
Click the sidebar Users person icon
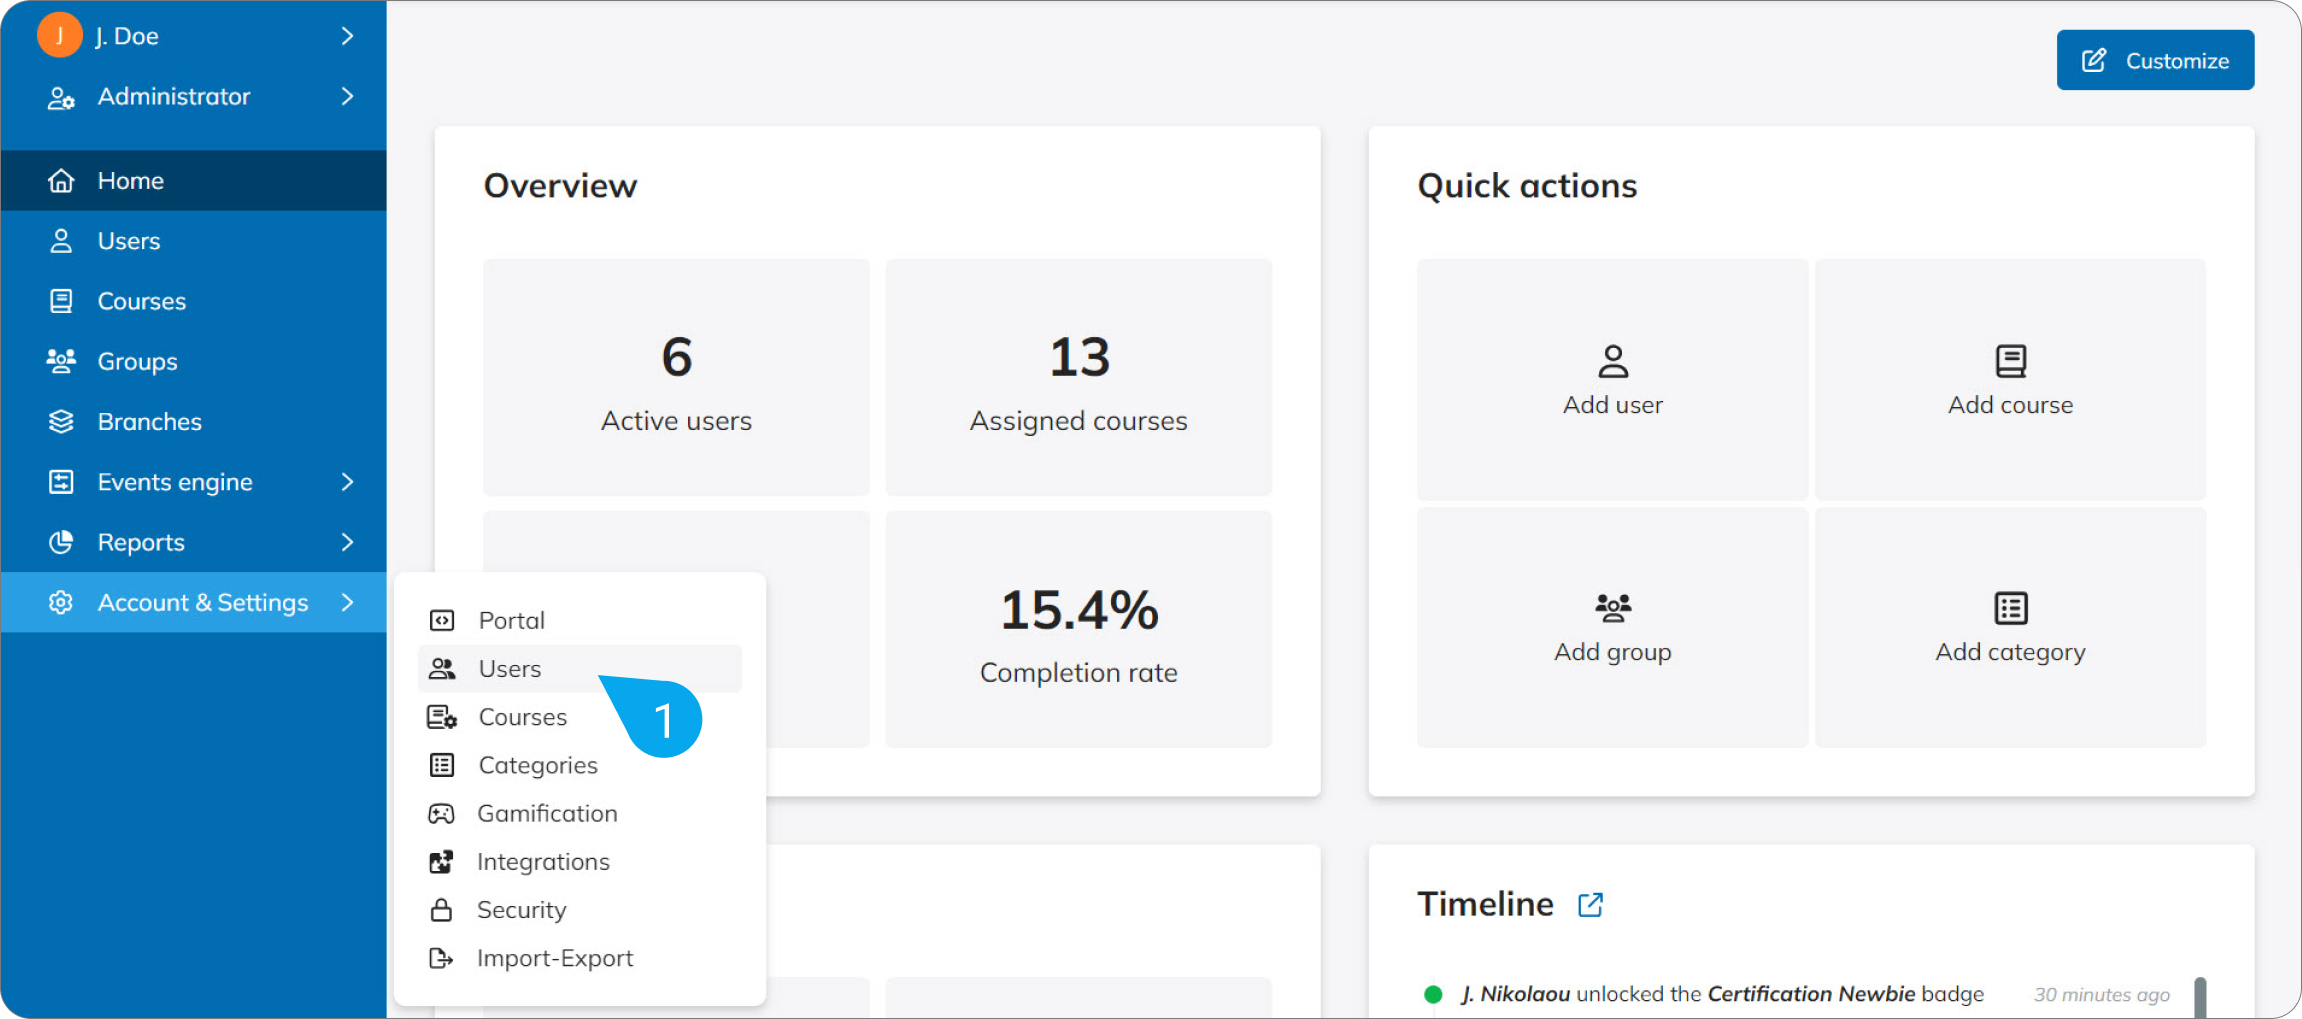click(61, 241)
